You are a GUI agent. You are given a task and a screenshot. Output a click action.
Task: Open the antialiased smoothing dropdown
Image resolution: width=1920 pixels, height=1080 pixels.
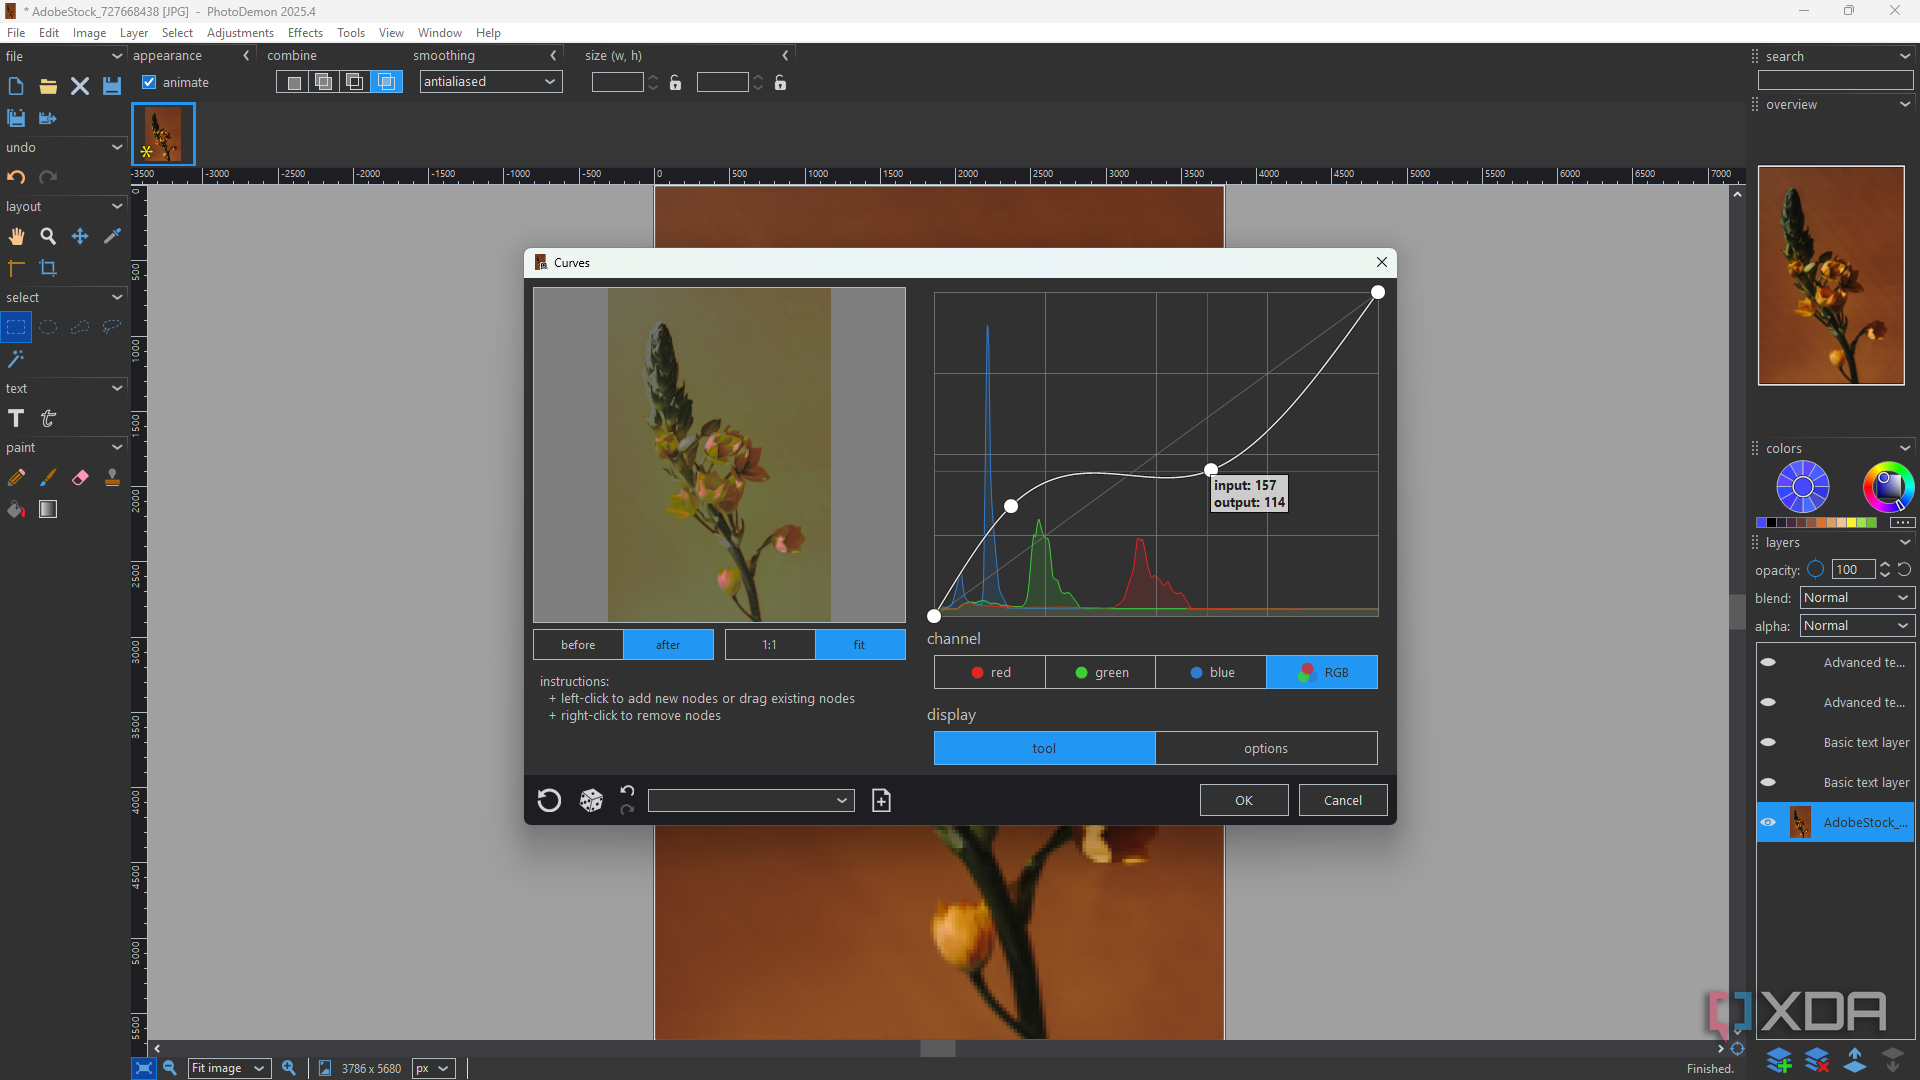[x=490, y=82]
